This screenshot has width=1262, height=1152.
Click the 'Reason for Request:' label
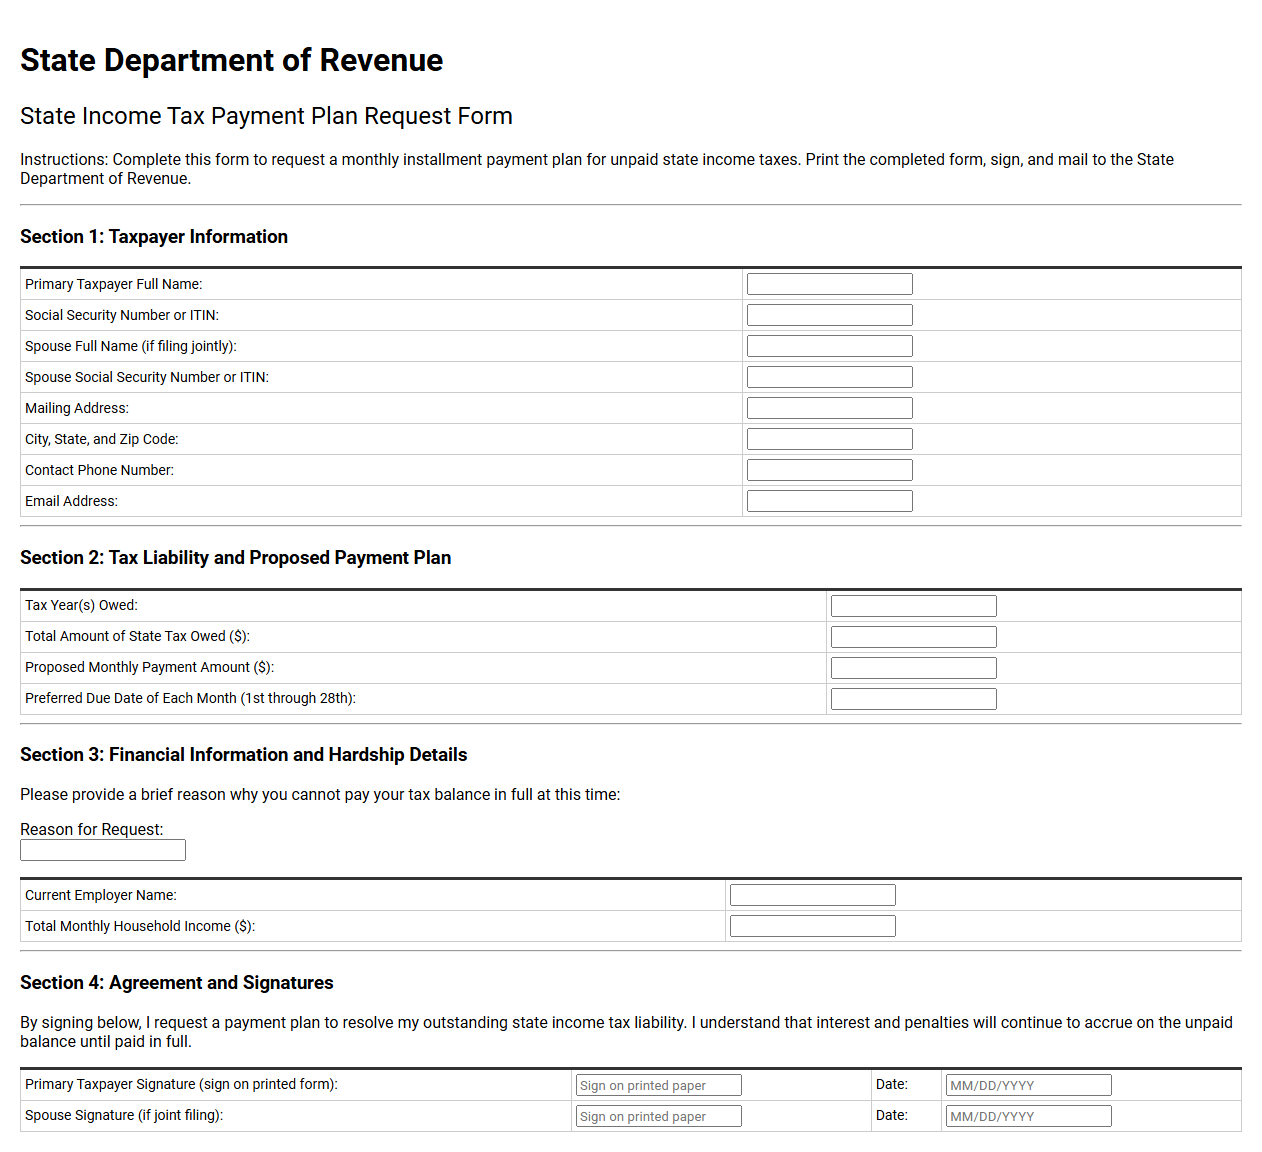pos(92,829)
